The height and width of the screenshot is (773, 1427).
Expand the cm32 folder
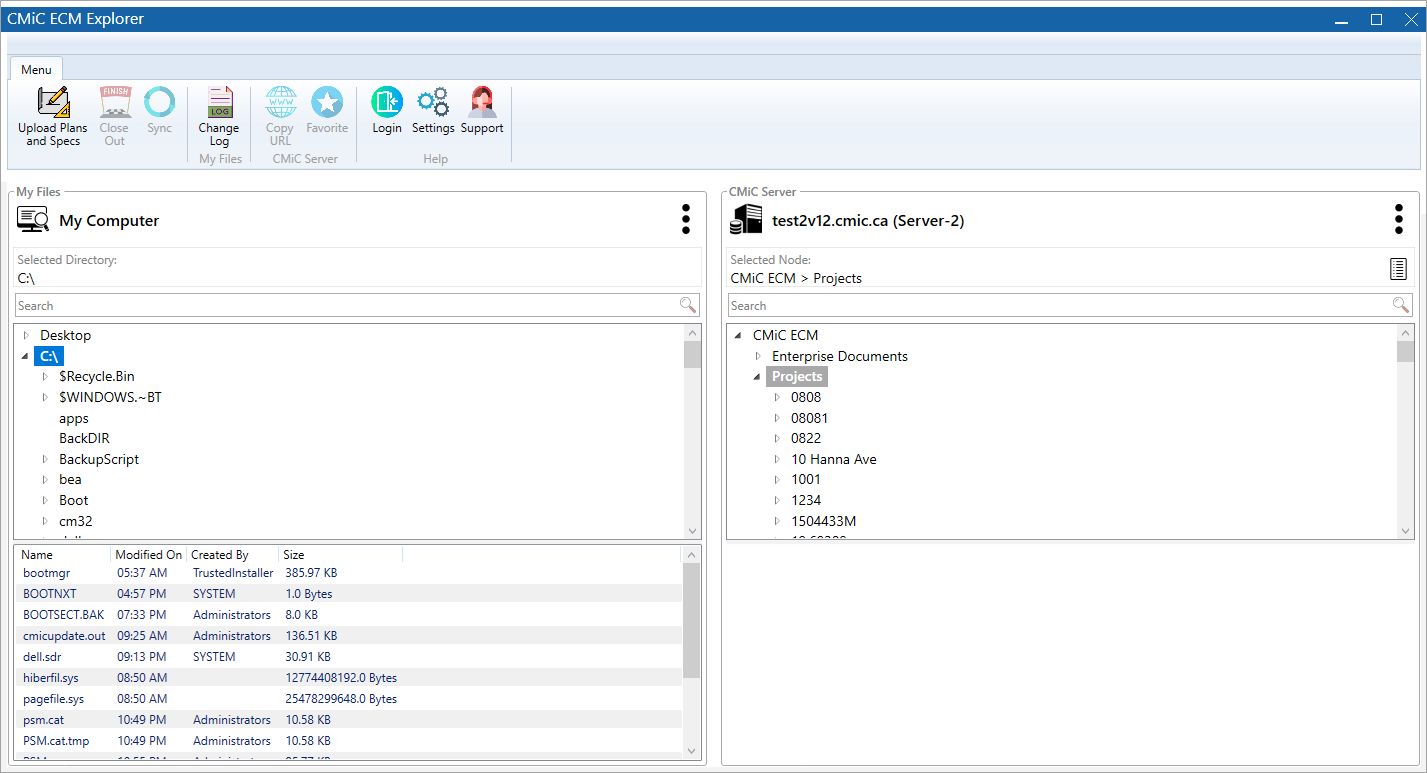46,521
